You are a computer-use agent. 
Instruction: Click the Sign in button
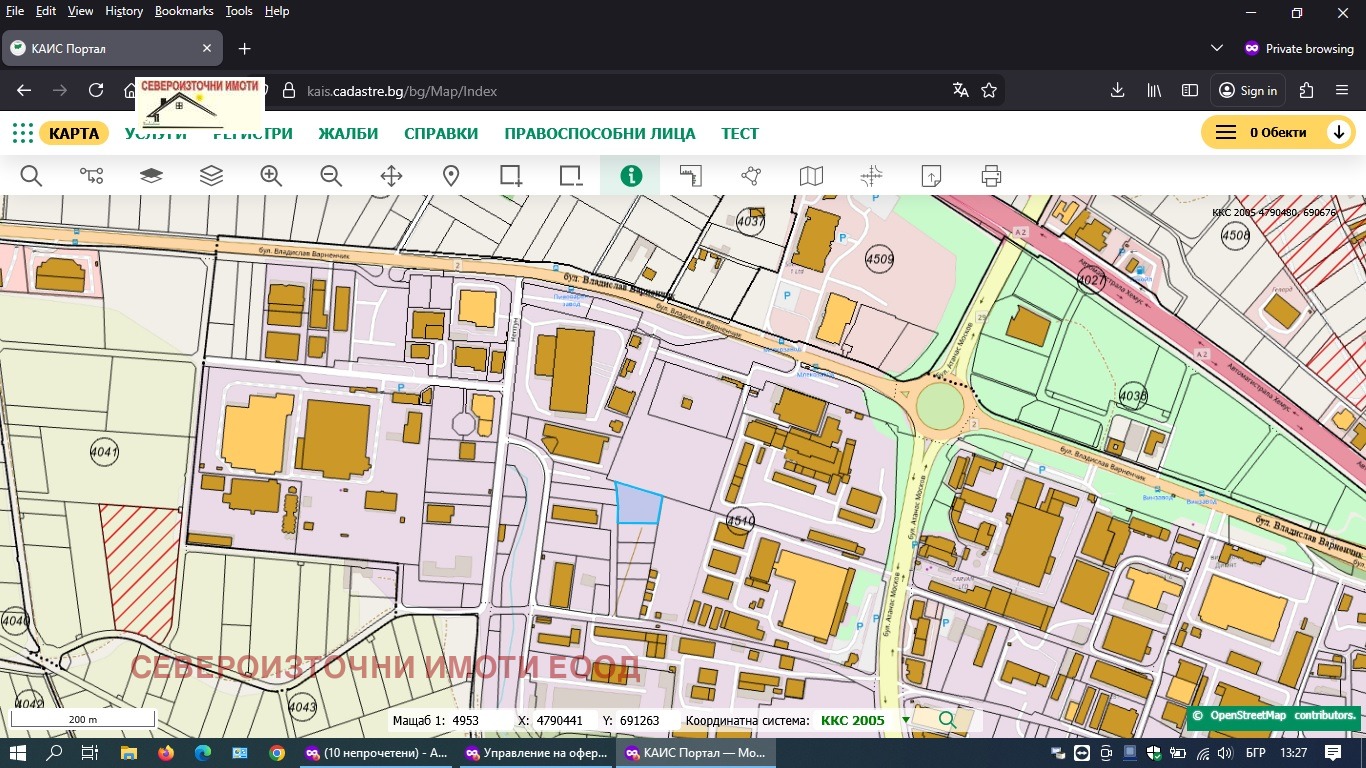pyautogui.click(x=1248, y=90)
